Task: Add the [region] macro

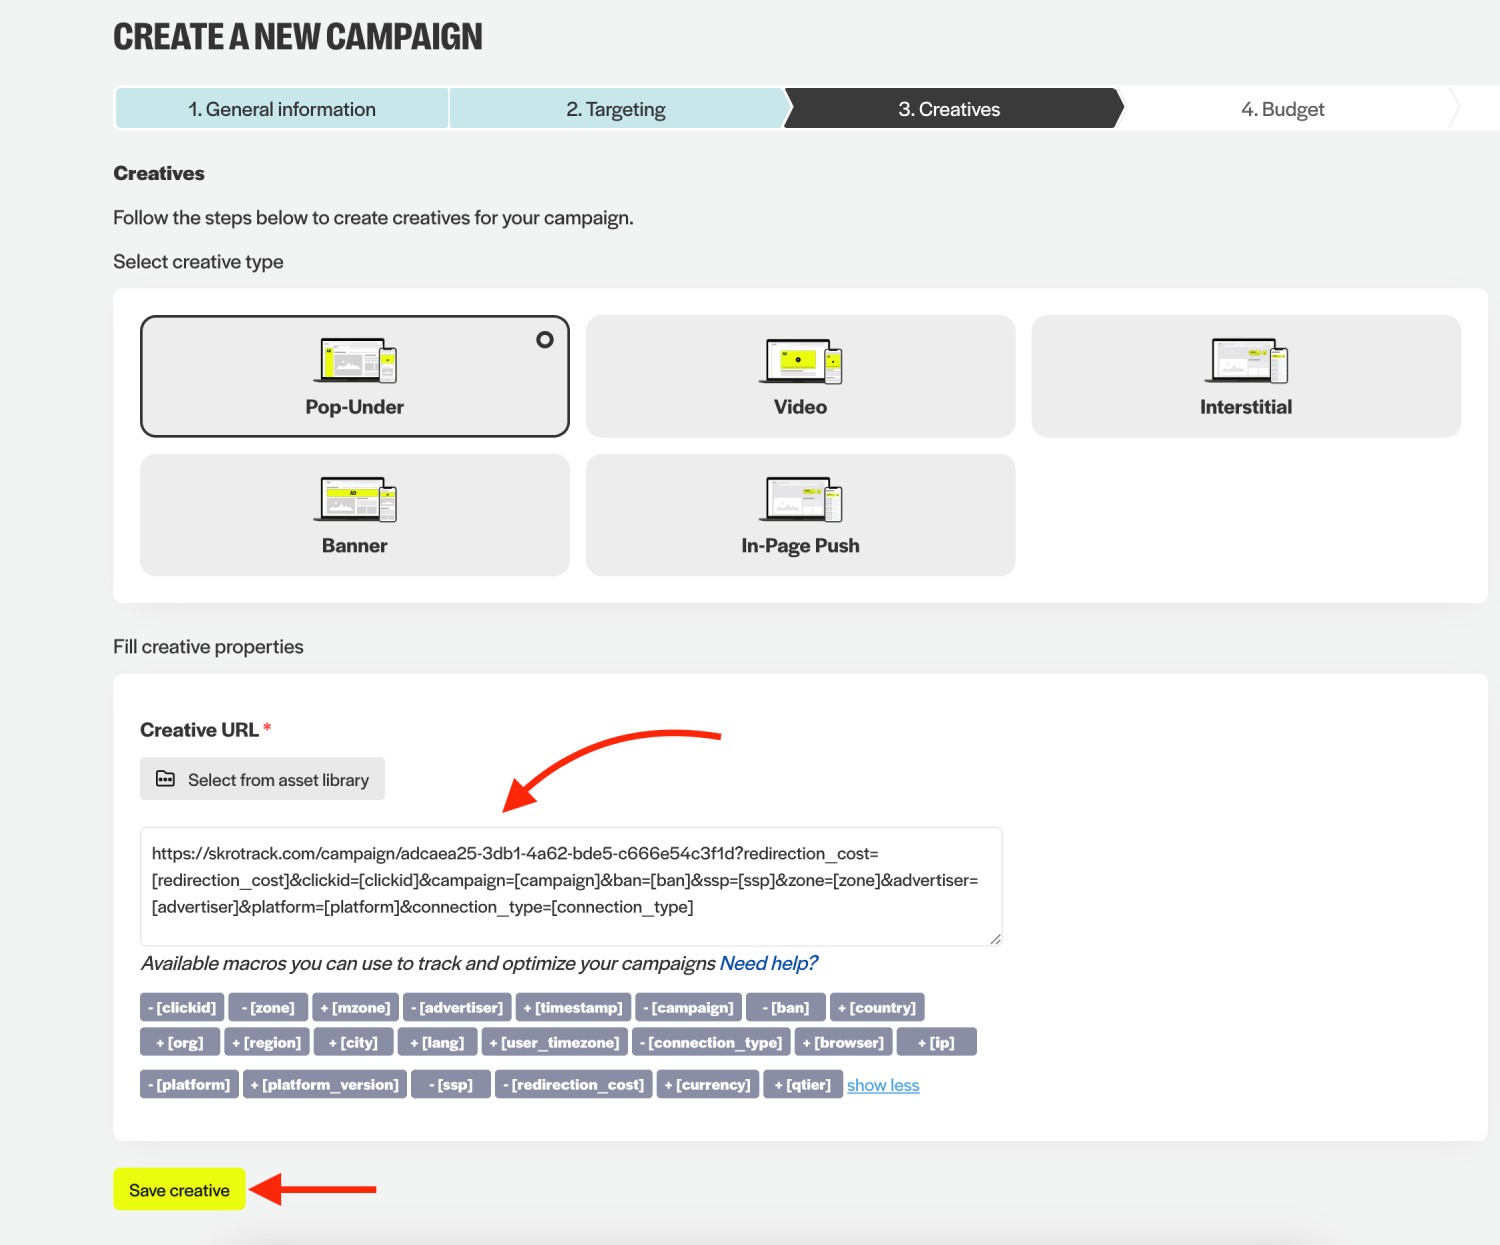Action: point(267,1042)
